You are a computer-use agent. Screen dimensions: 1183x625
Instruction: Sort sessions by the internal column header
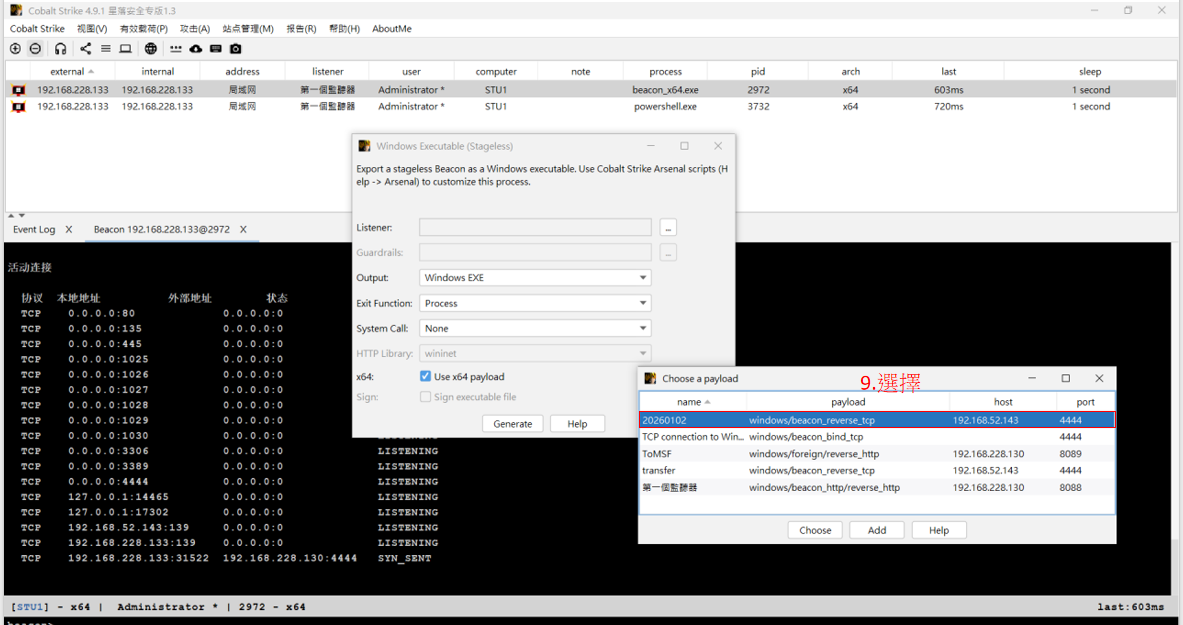pyautogui.click(x=158, y=72)
